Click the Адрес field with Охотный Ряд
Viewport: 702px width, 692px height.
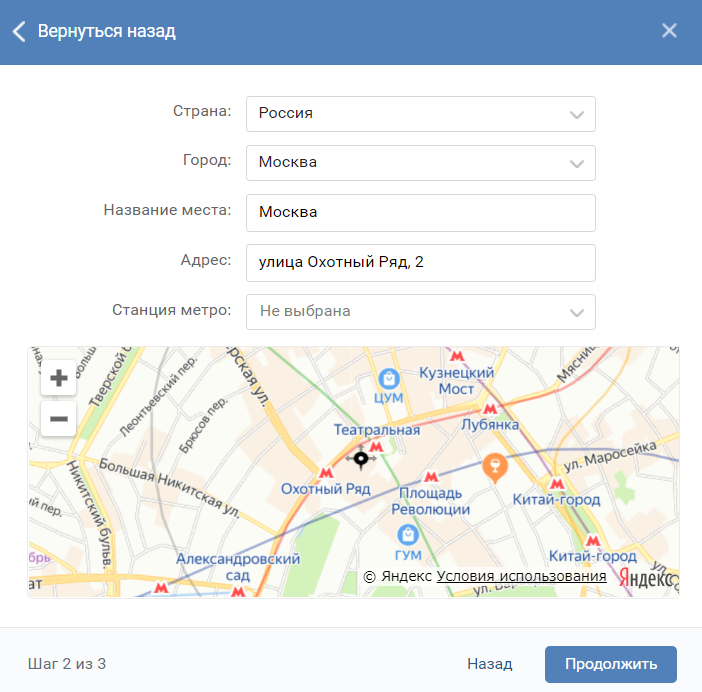(420, 263)
